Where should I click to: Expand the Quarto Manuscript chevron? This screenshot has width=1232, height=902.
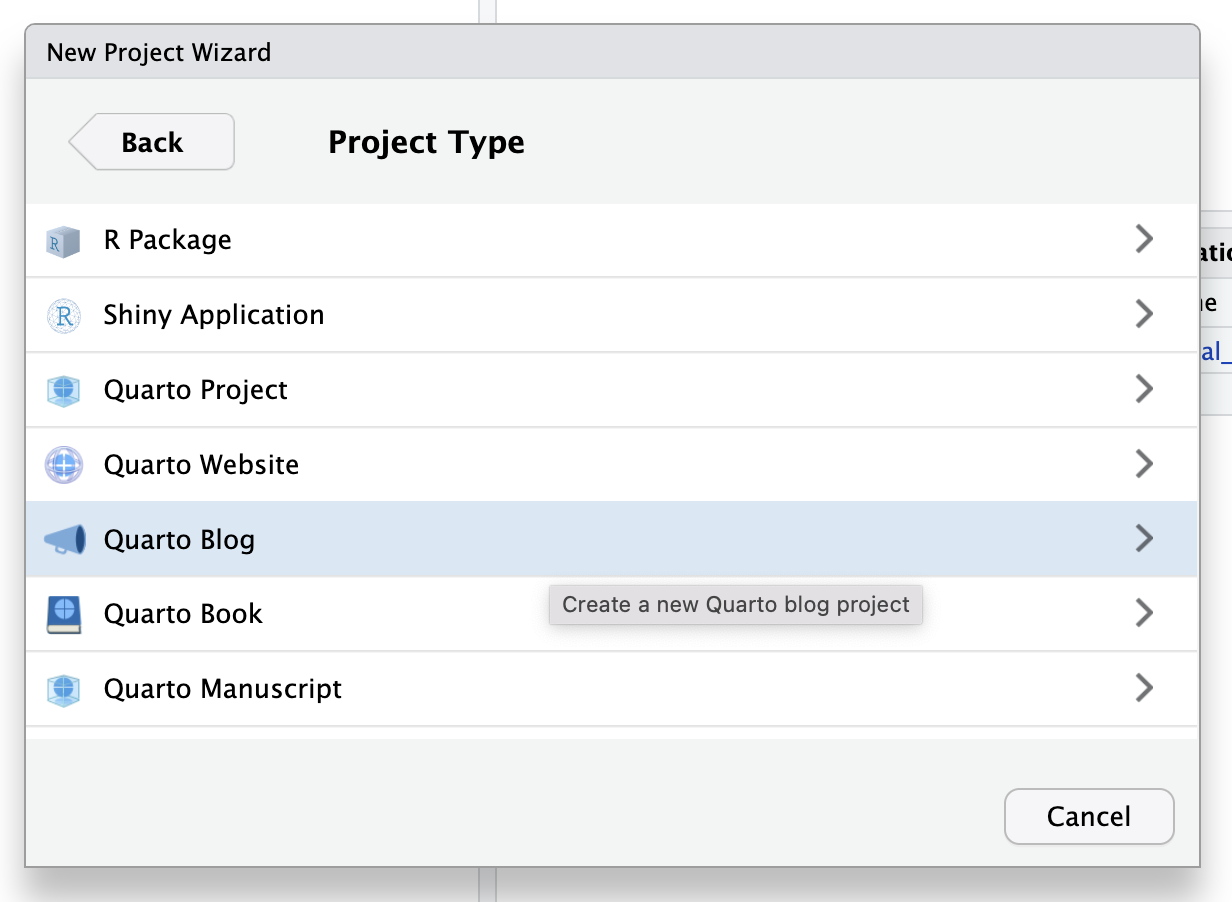point(1144,688)
